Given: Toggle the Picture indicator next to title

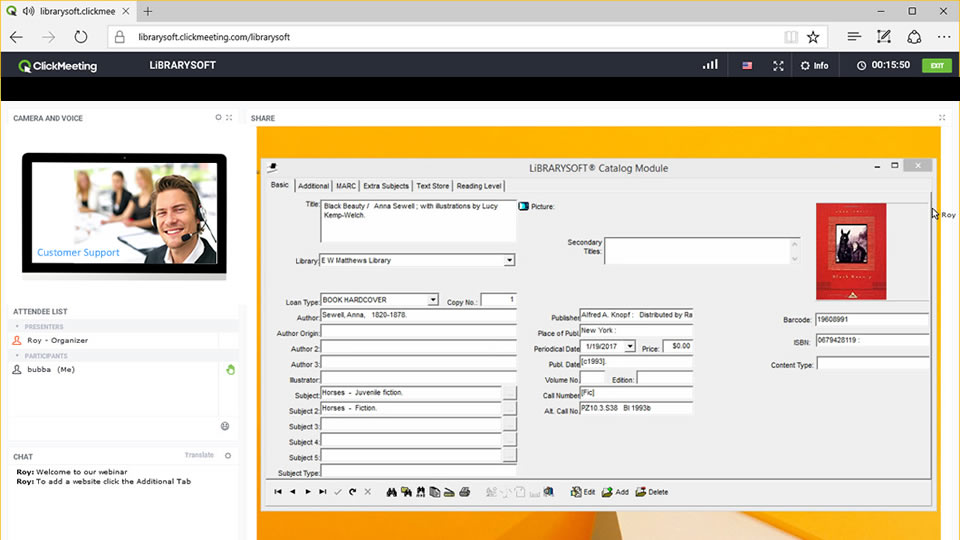Looking at the screenshot, I should pos(523,207).
